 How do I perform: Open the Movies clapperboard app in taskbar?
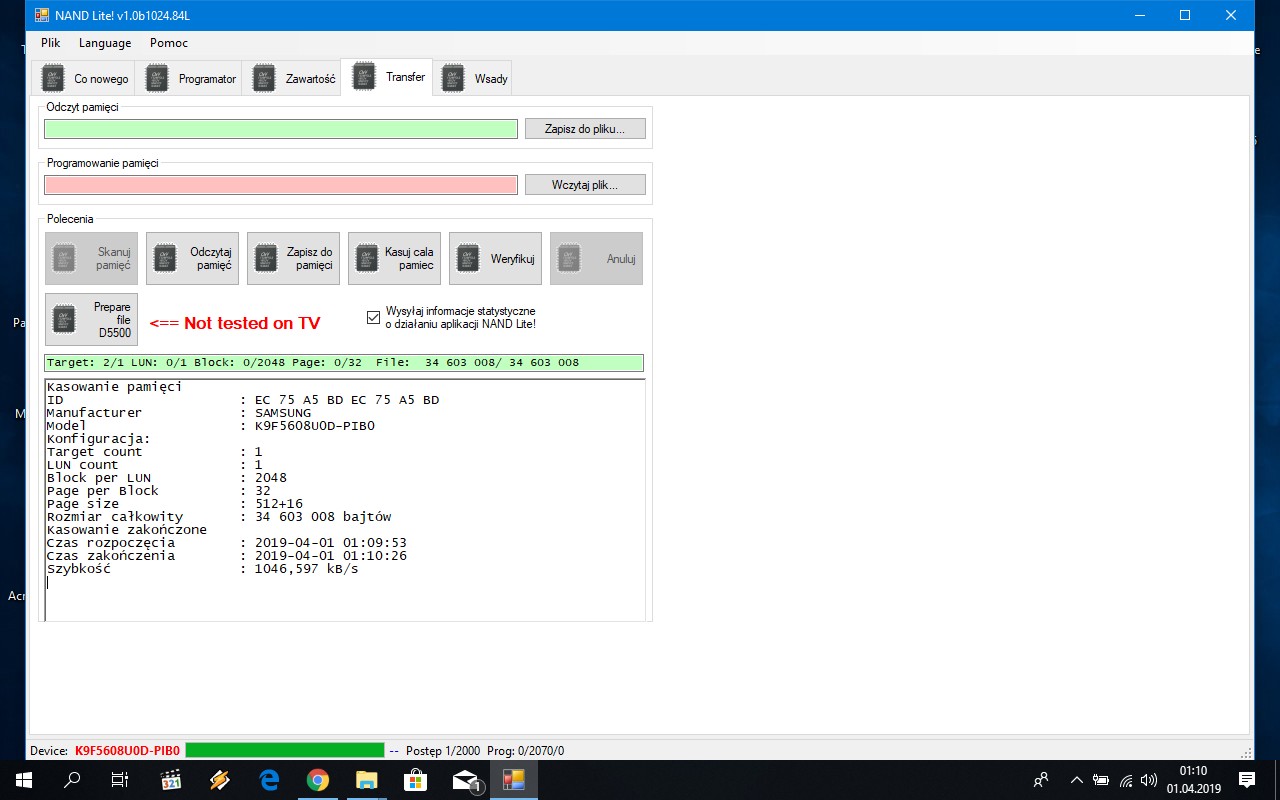171,780
